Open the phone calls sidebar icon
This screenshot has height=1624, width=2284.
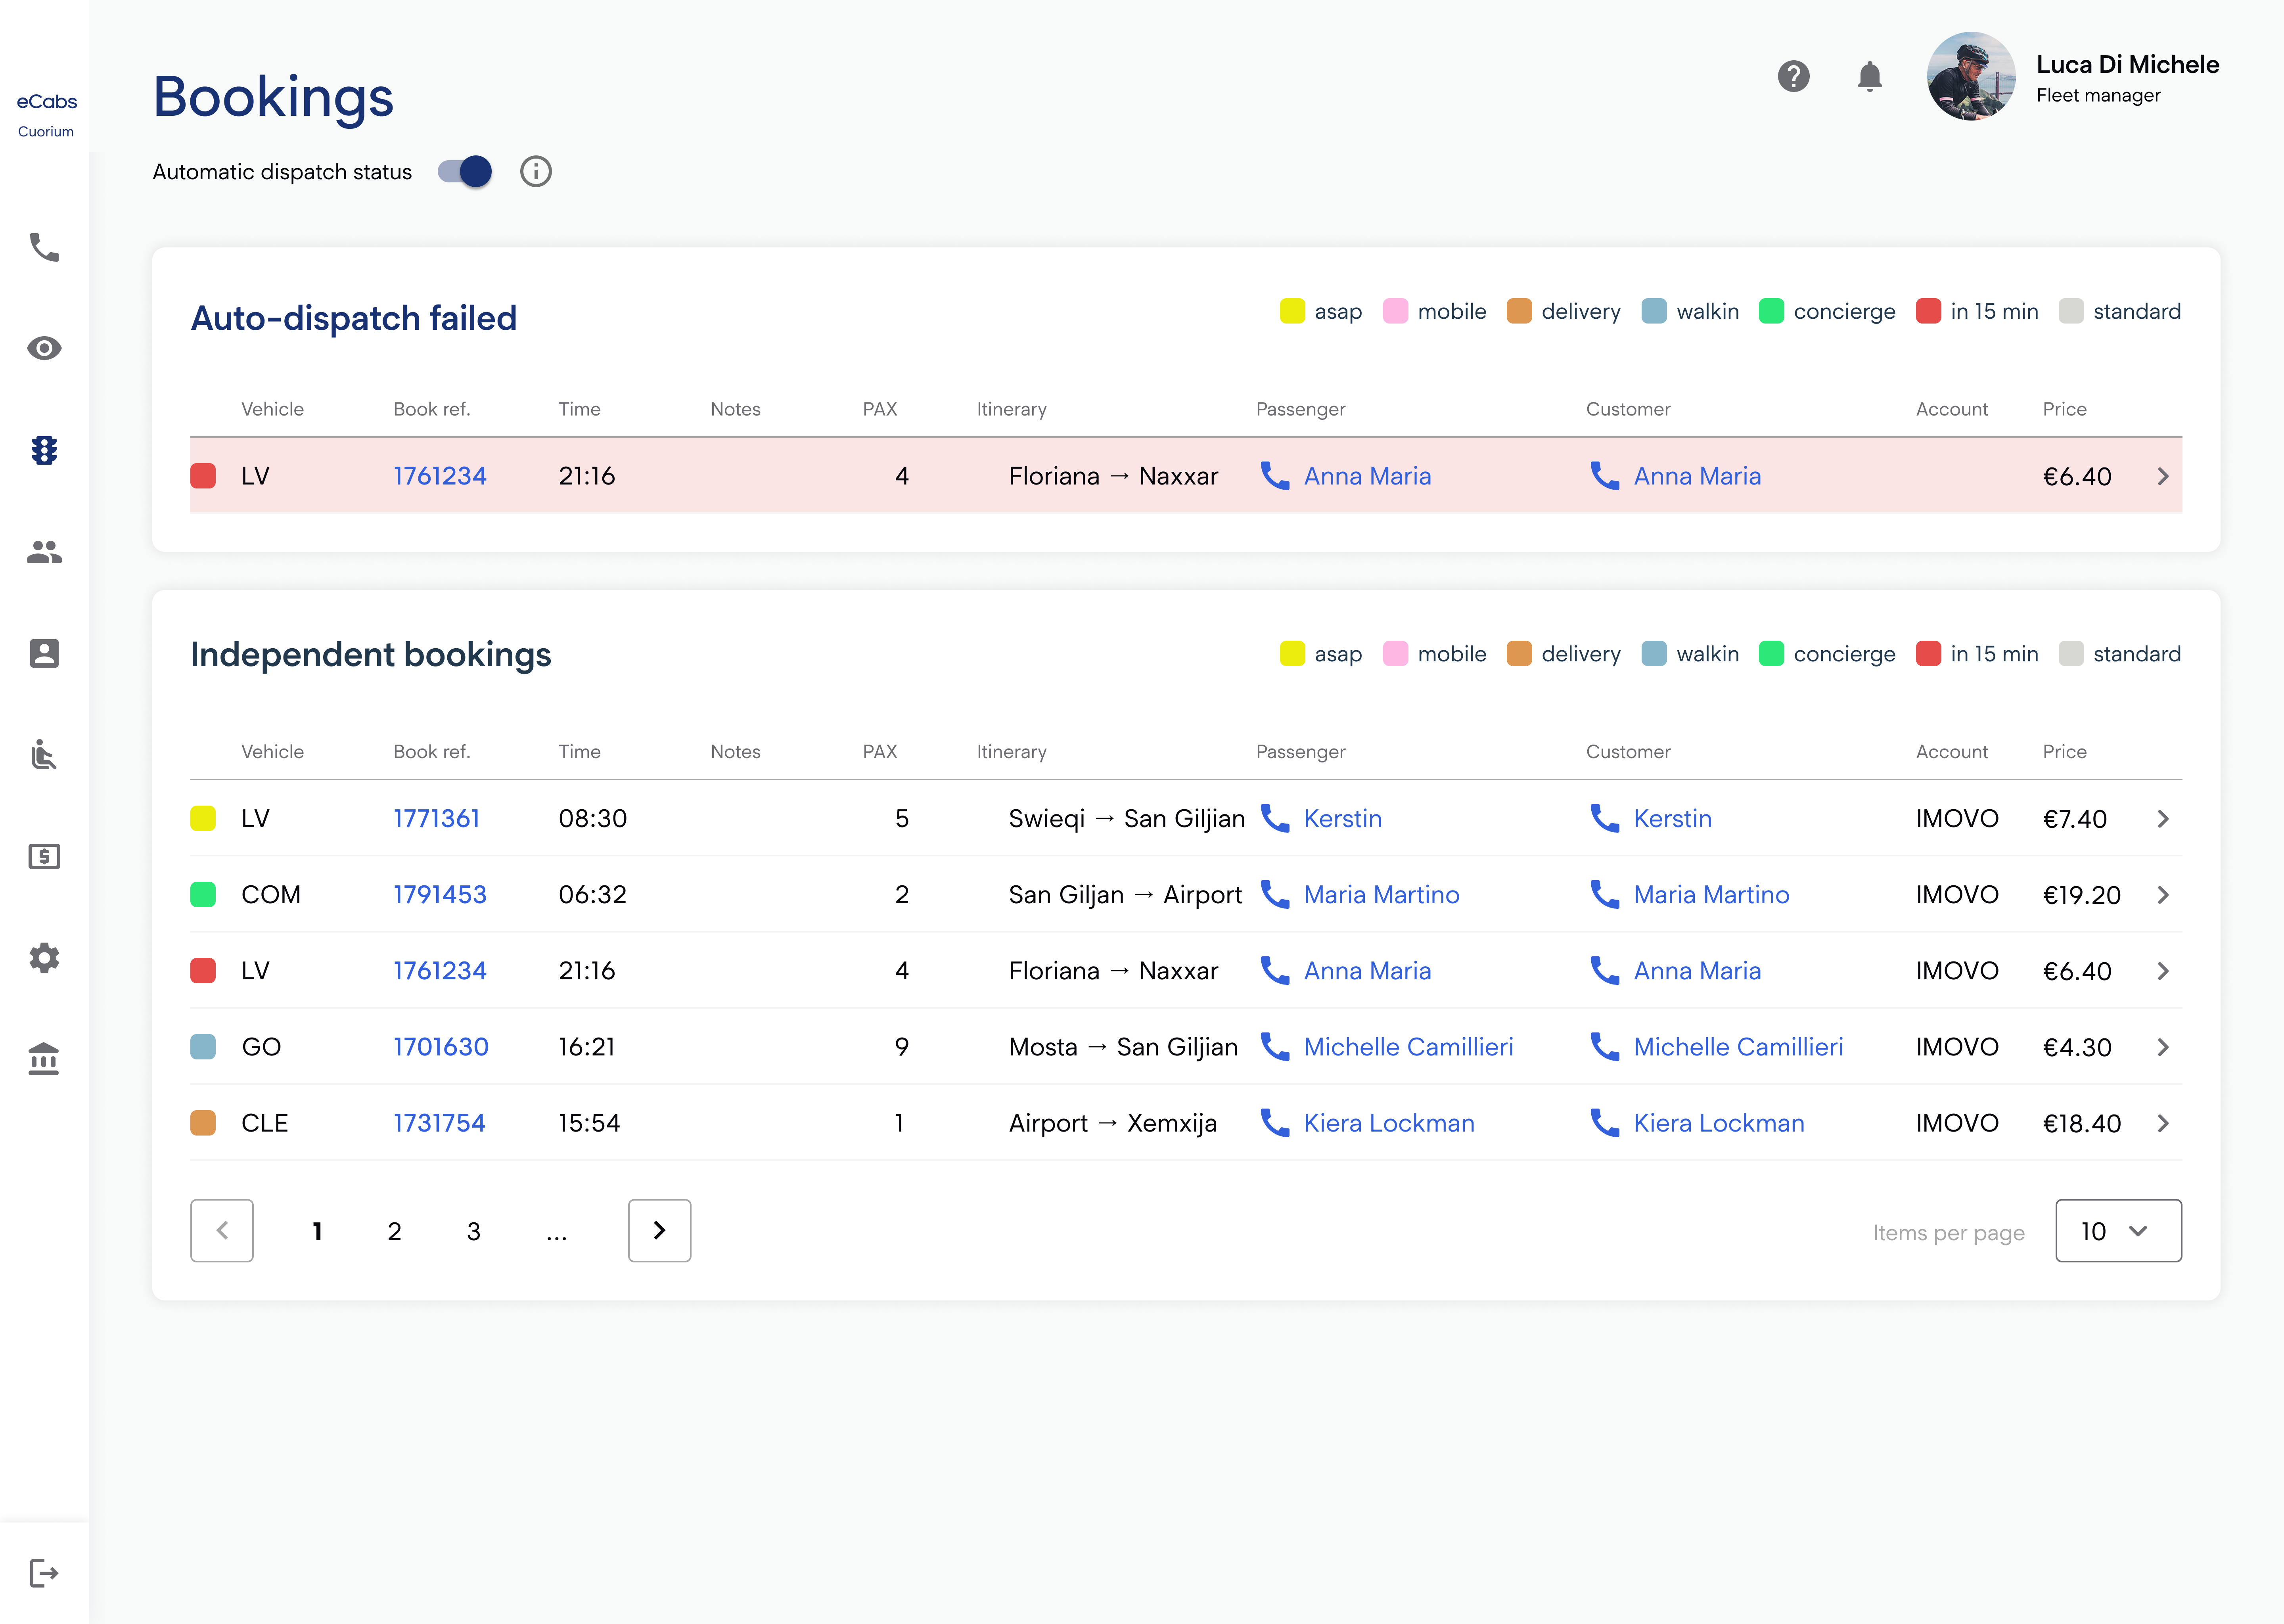tap(44, 247)
